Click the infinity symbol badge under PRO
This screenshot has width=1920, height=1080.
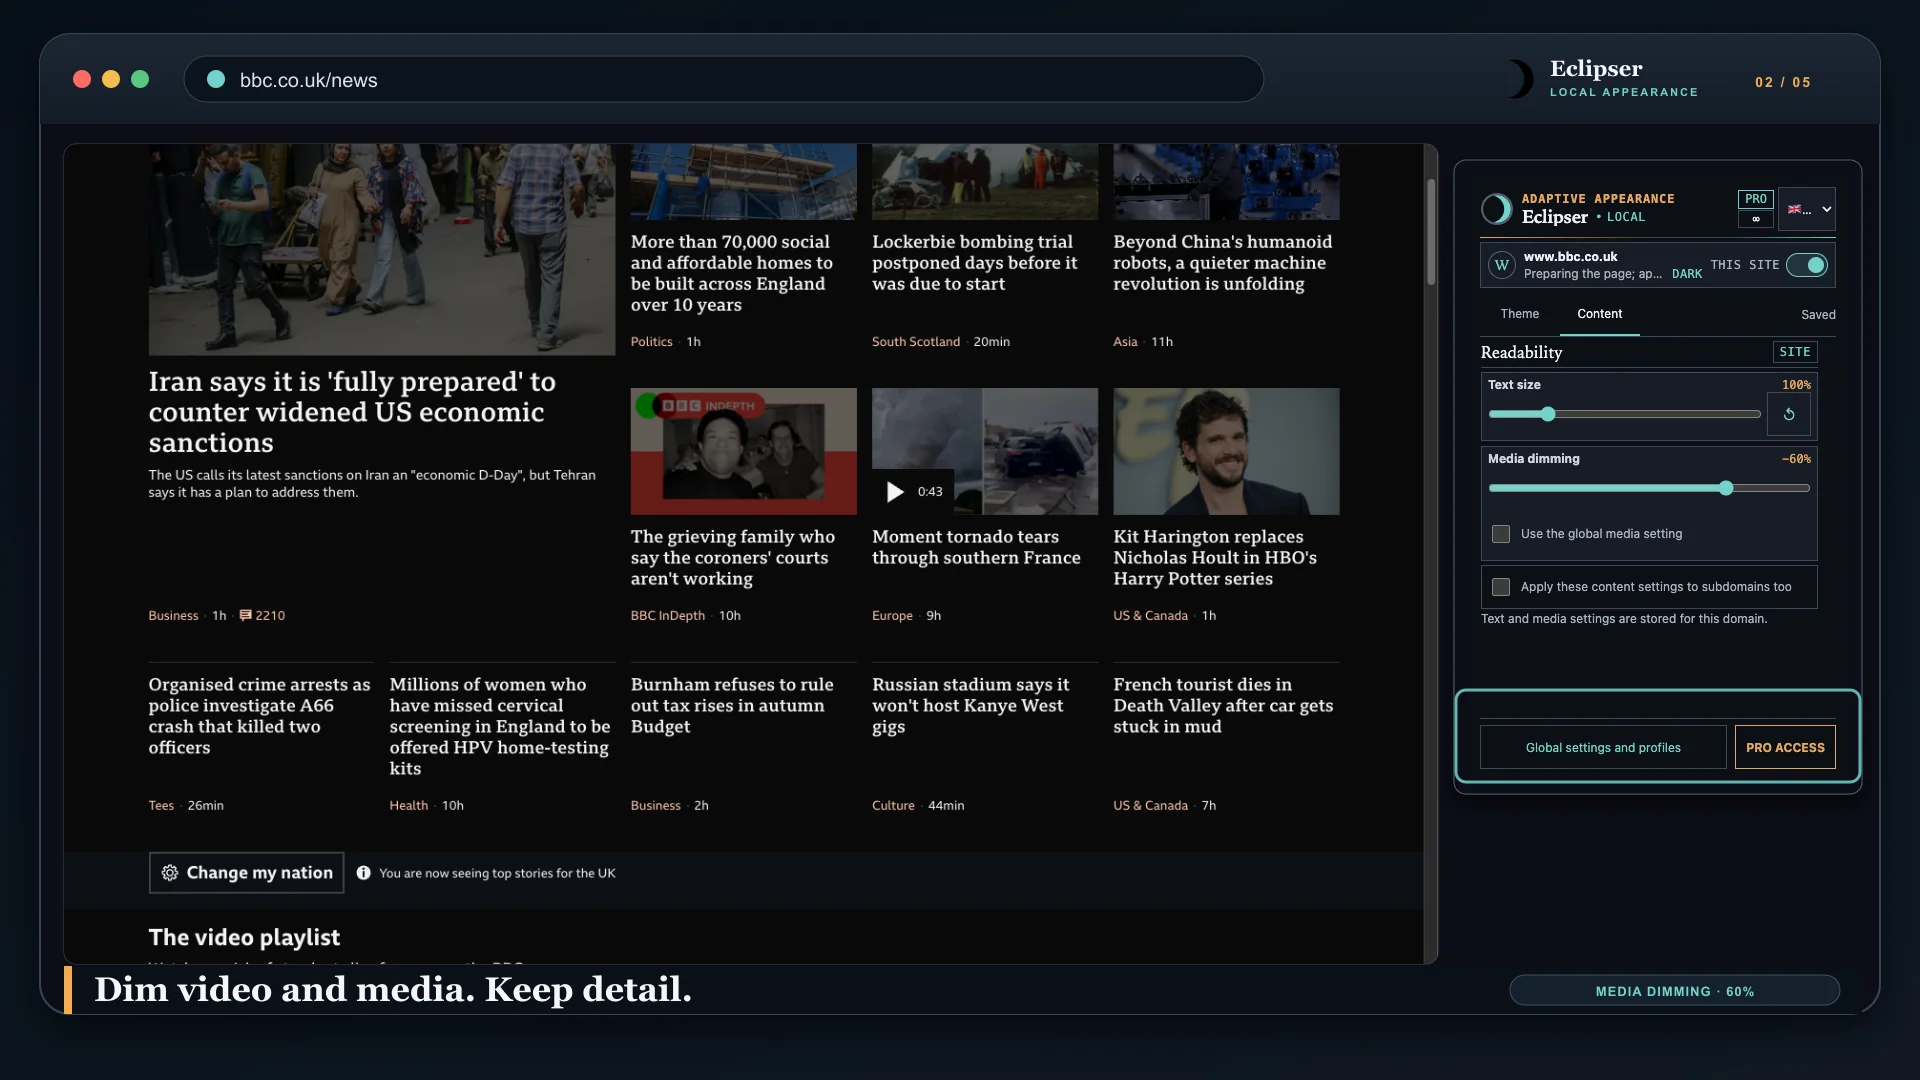pos(1755,219)
